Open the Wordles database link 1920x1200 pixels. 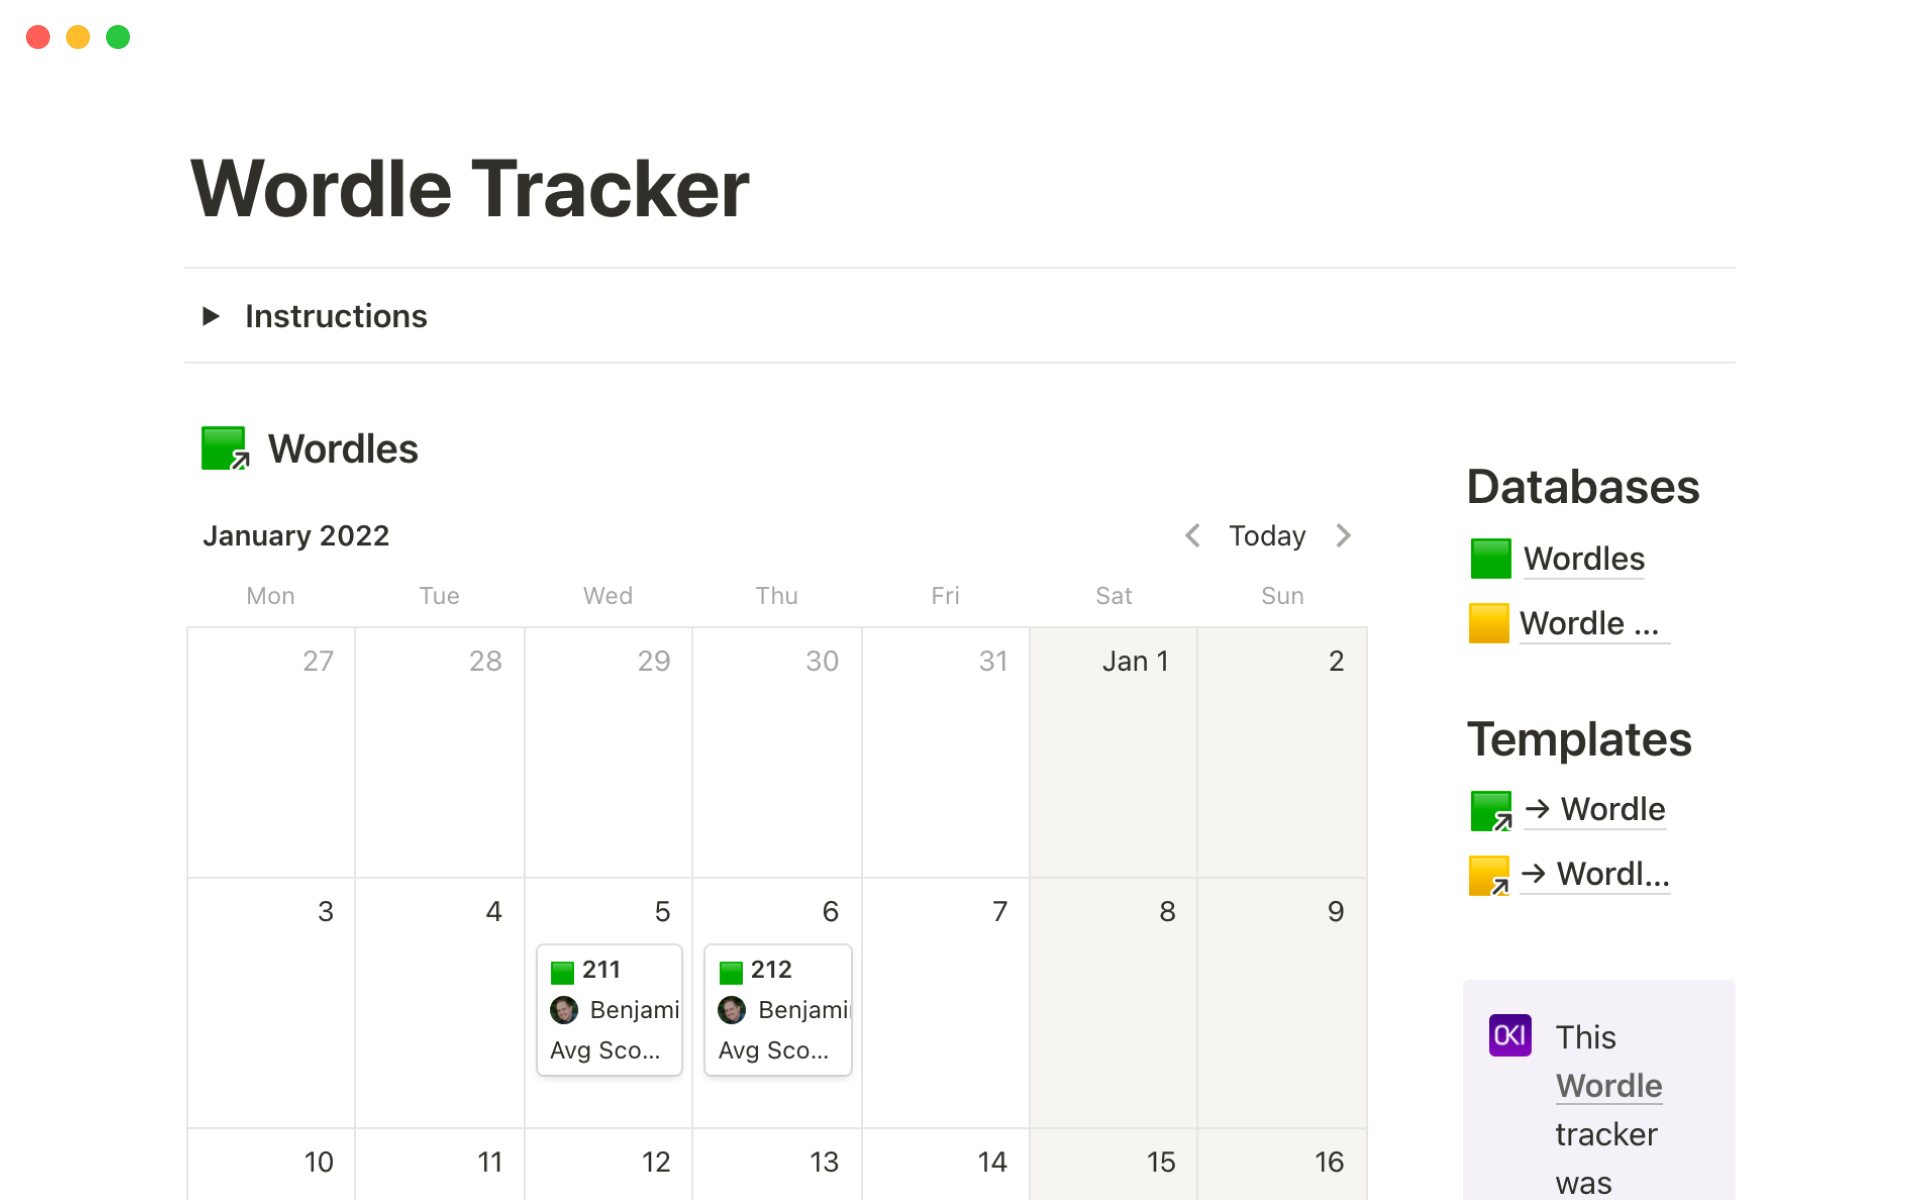[x=1584, y=559]
